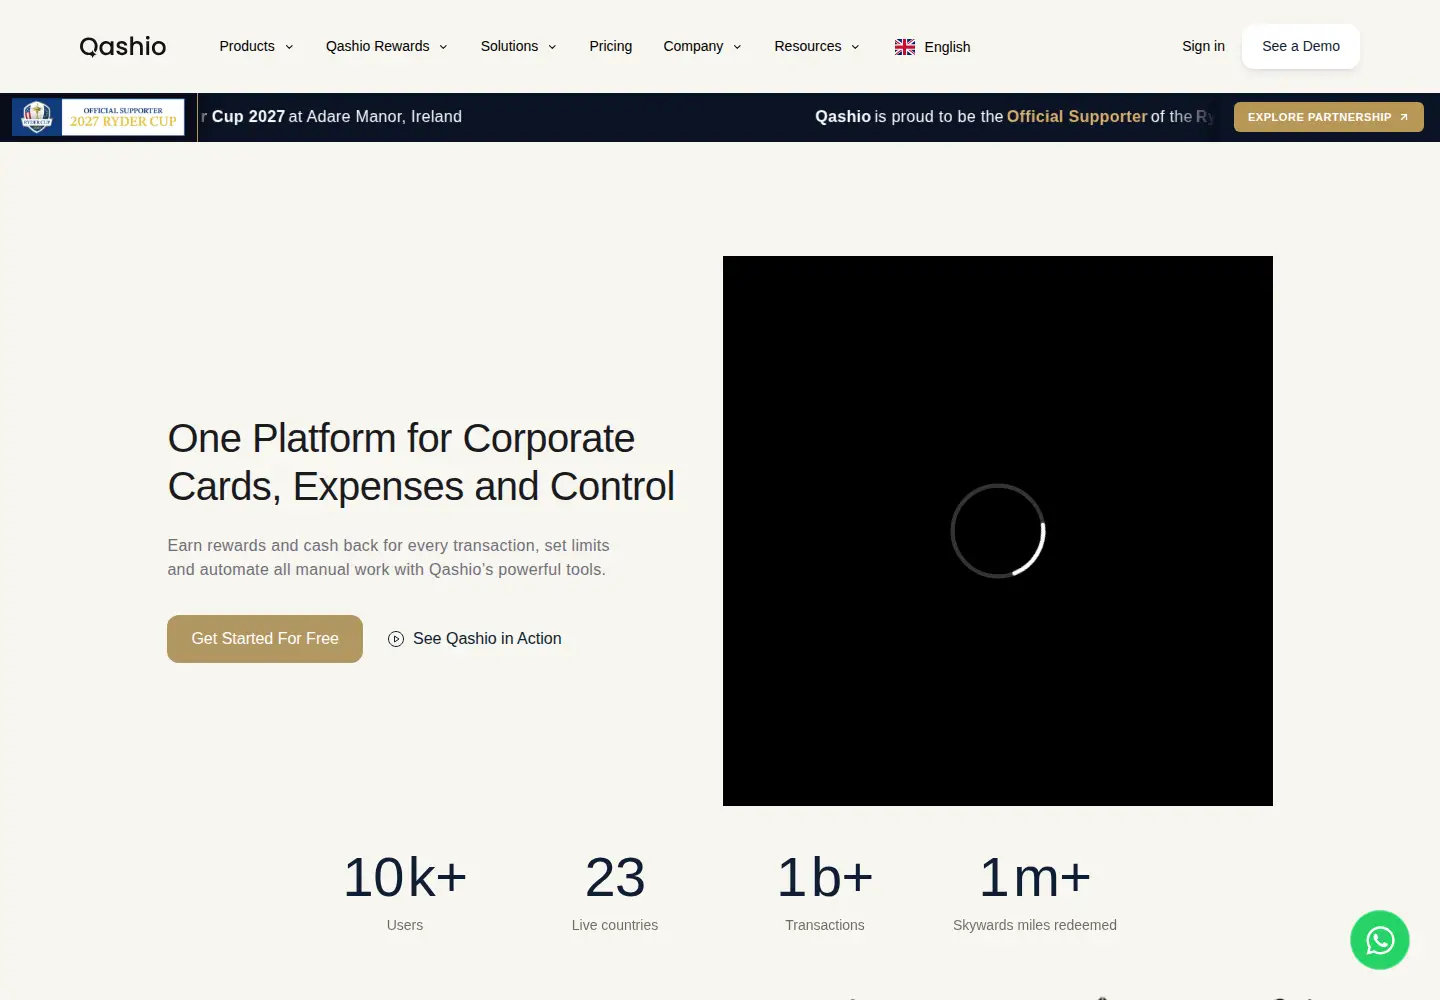Open the English language selector
The width and height of the screenshot is (1440, 1000).
pyautogui.click(x=933, y=47)
